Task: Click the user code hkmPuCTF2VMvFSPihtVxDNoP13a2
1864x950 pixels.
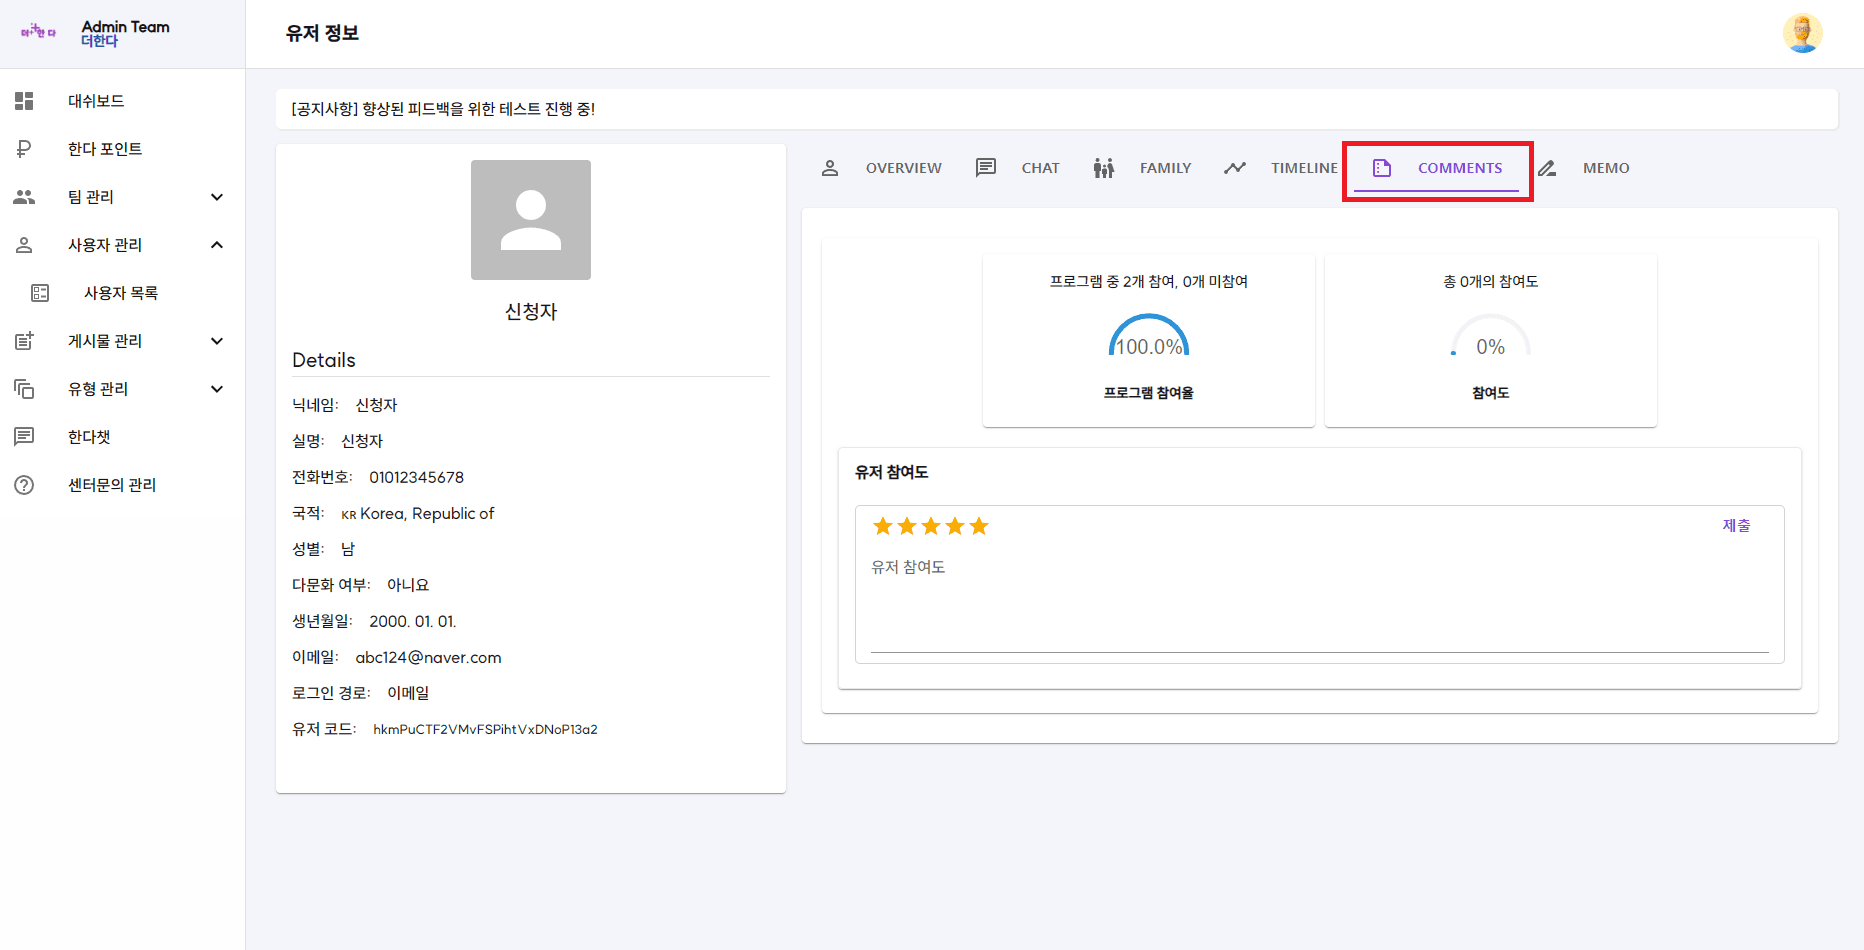Action: point(485,729)
